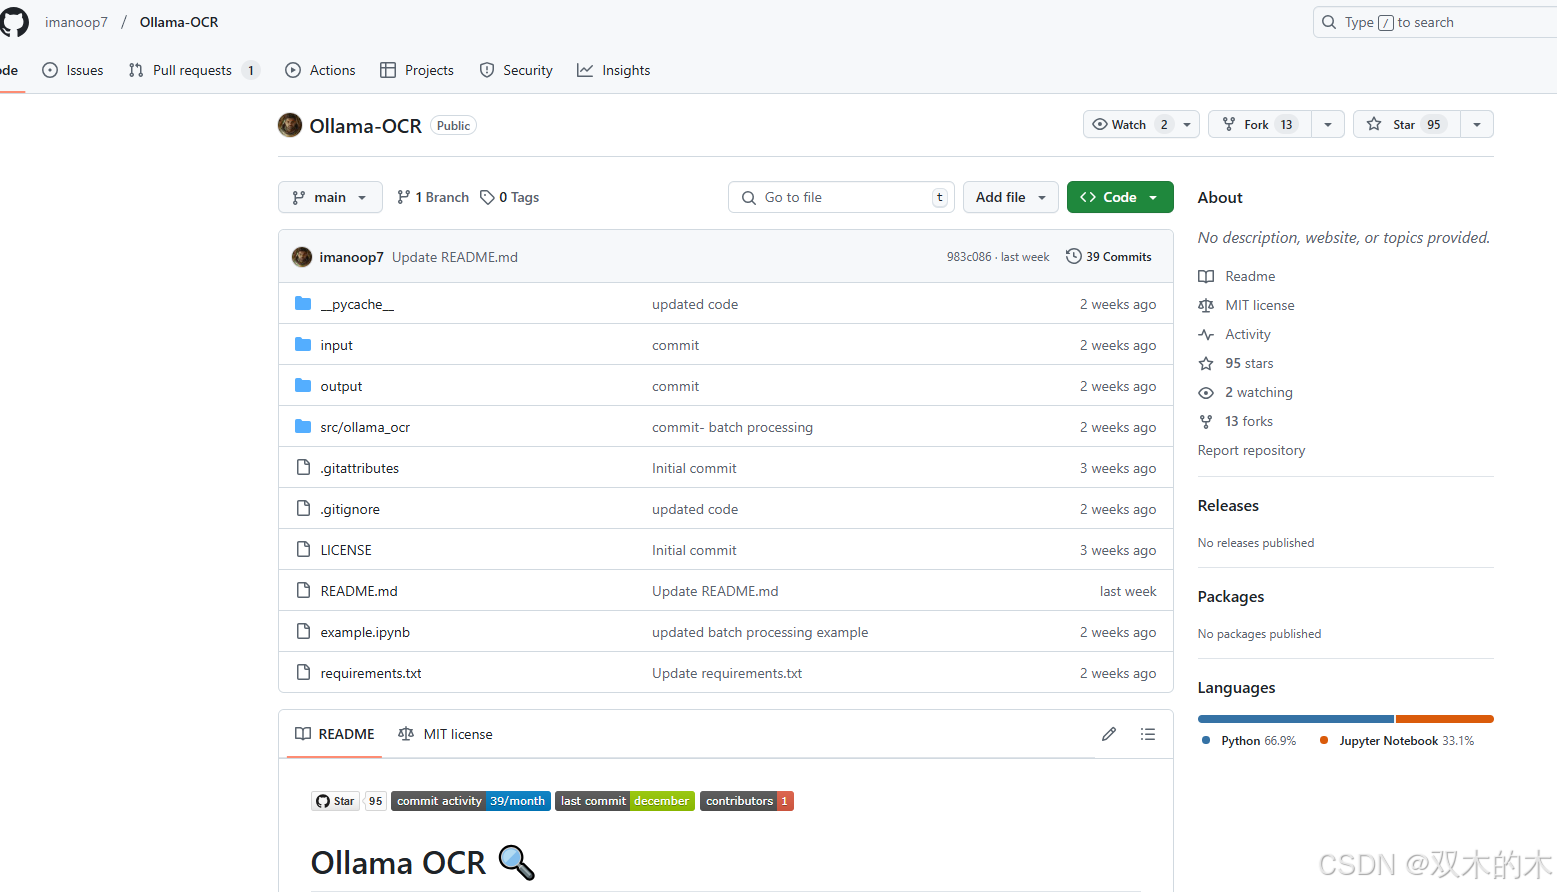Open the README outline list icon
The width and height of the screenshot is (1557, 892).
pos(1148,734)
